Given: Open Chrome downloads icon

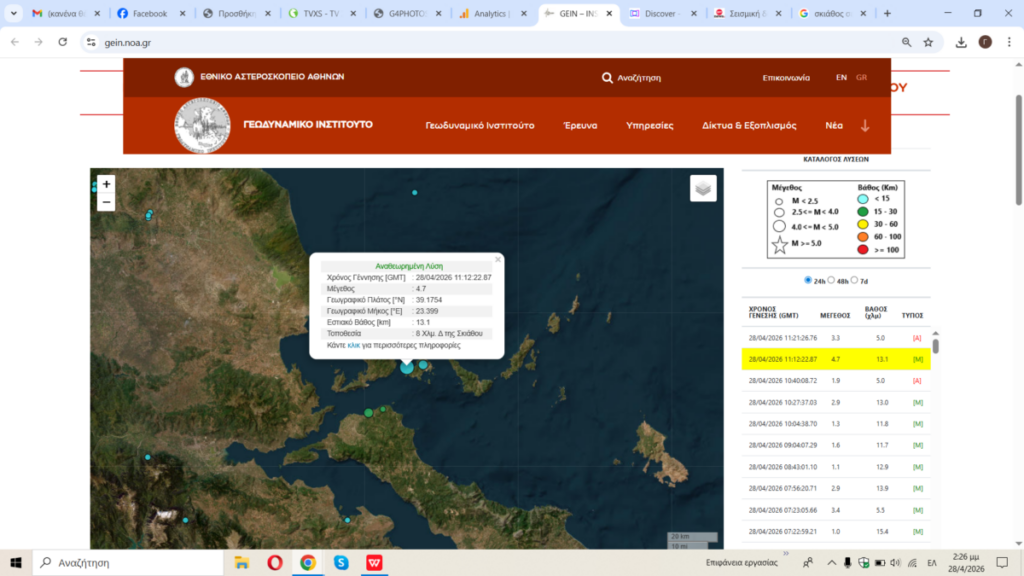Looking at the screenshot, I should 961,43.
